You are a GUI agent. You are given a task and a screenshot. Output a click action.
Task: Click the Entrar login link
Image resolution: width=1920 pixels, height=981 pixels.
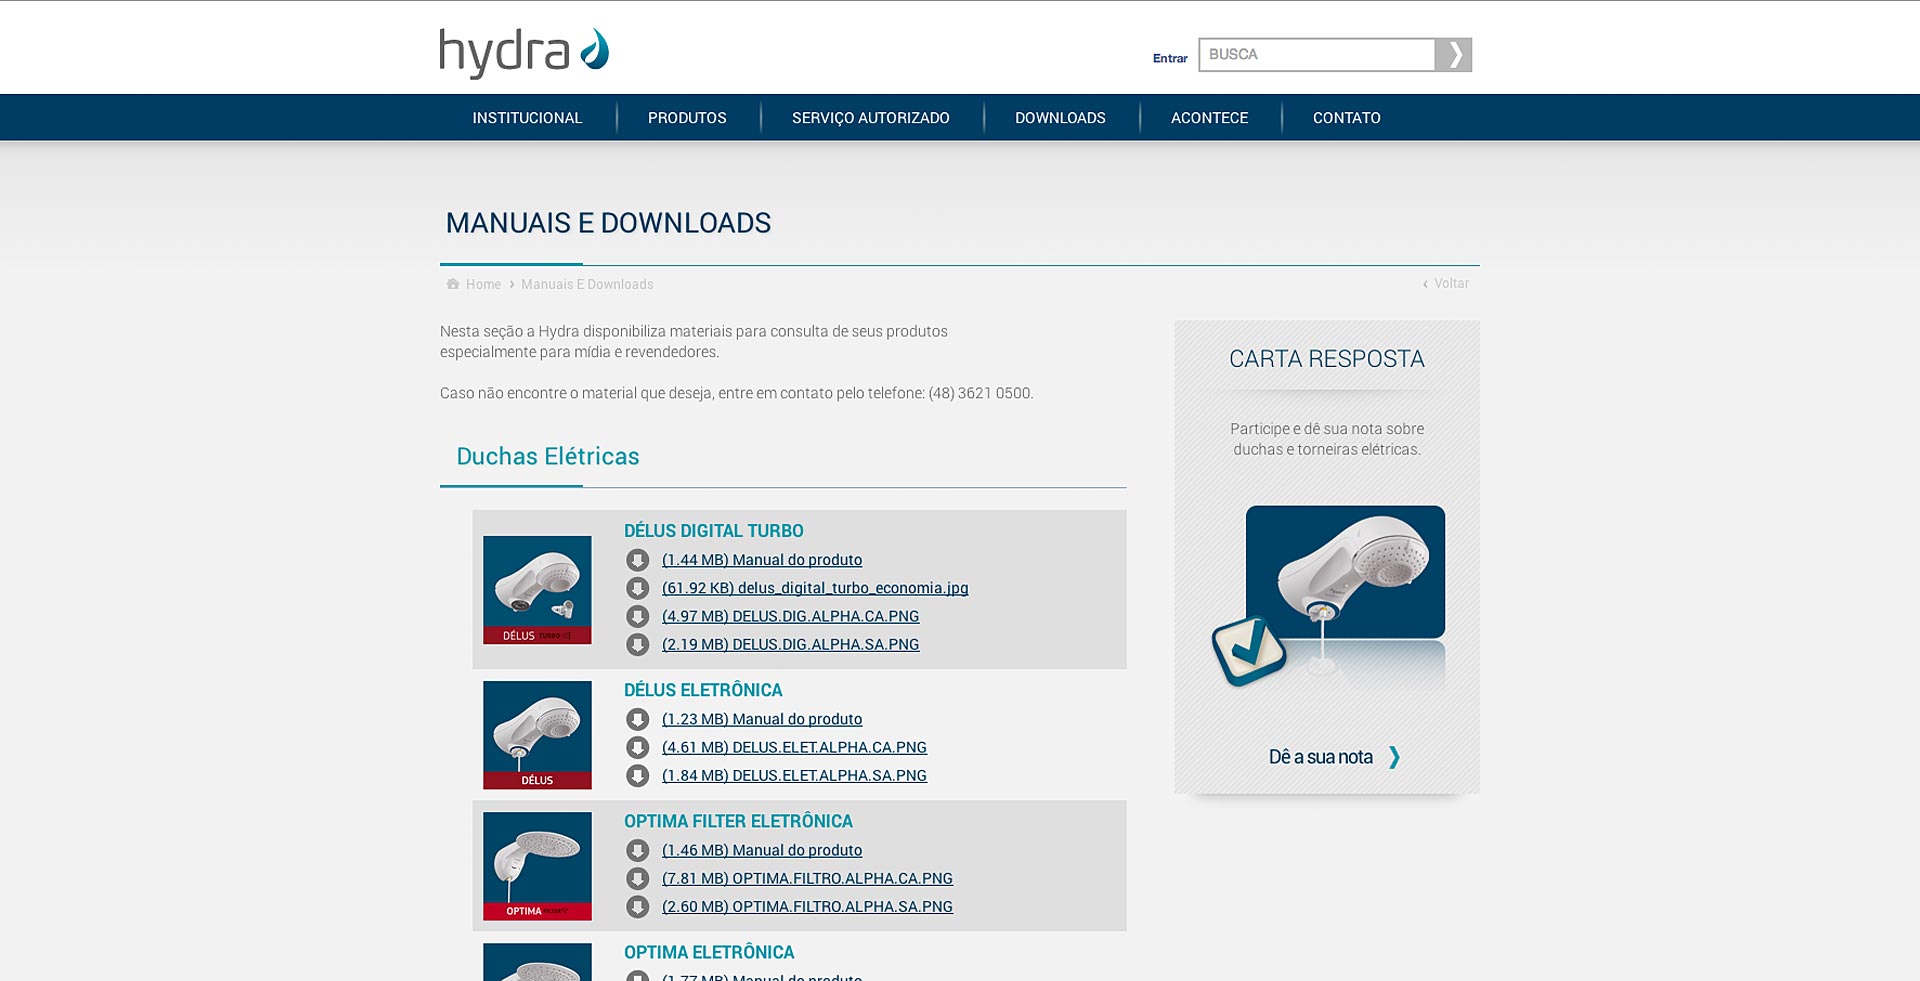point(1170,58)
